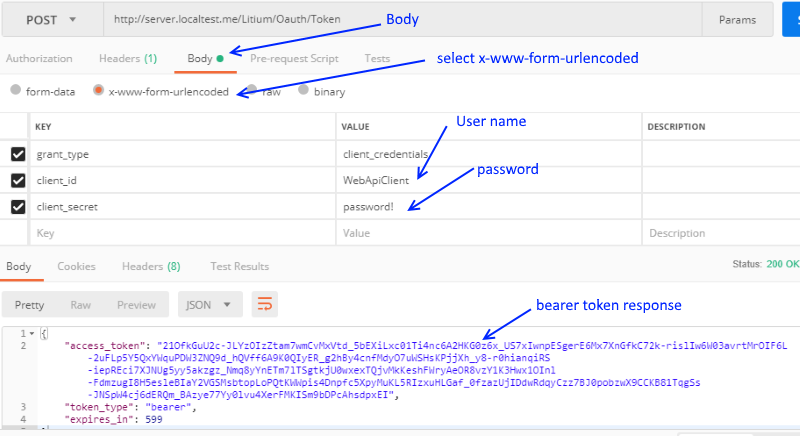The image size is (800, 436).
Task: Open the request Headers (1) tab
Action: coord(128,59)
